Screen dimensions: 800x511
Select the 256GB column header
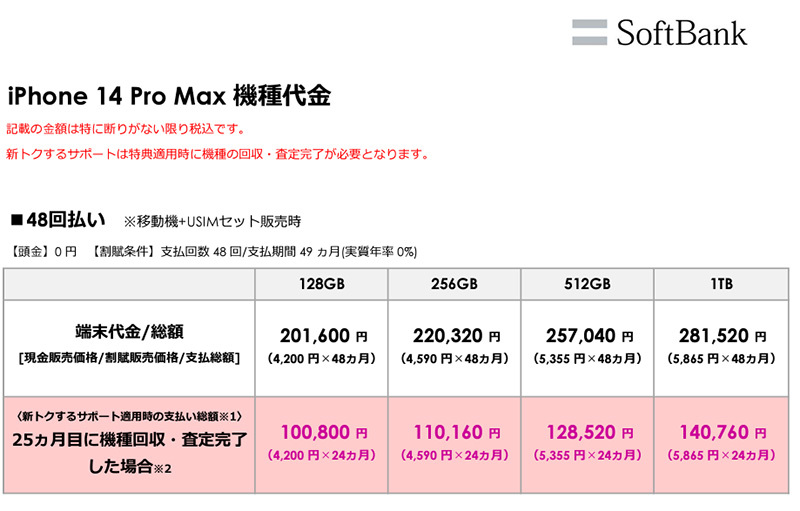455,283
